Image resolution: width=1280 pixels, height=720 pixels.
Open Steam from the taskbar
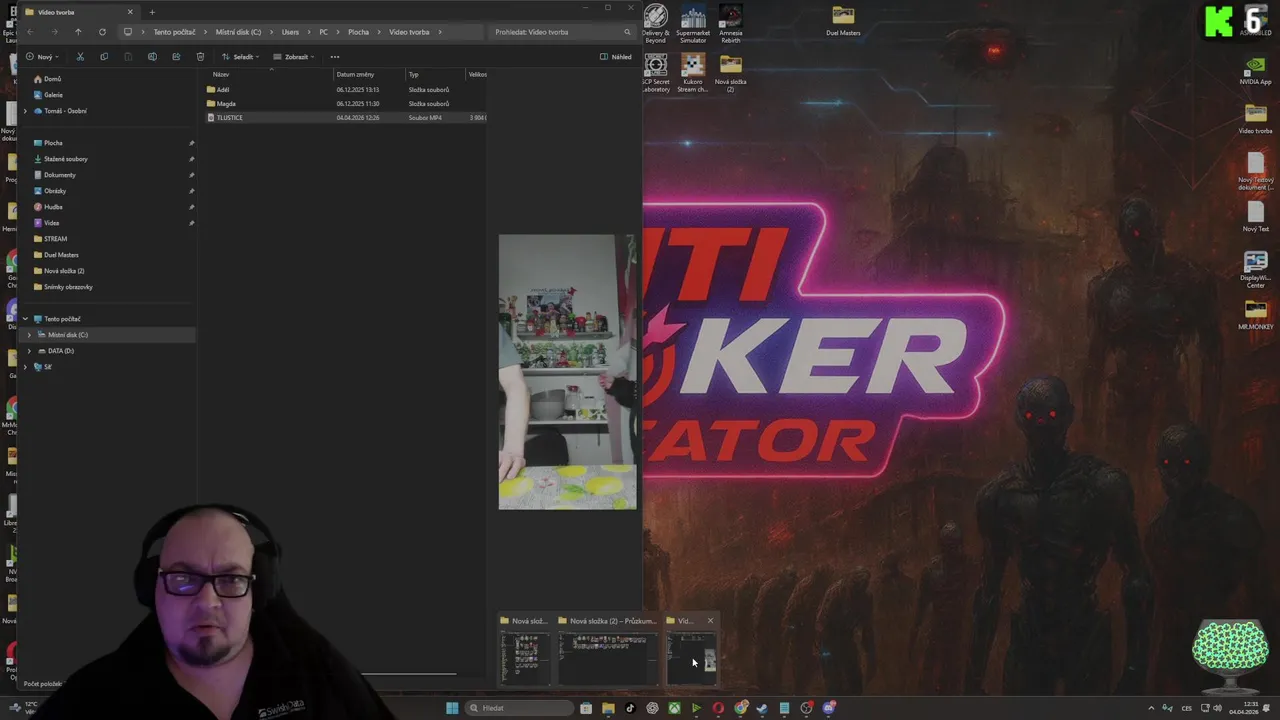(x=762, y=708)
